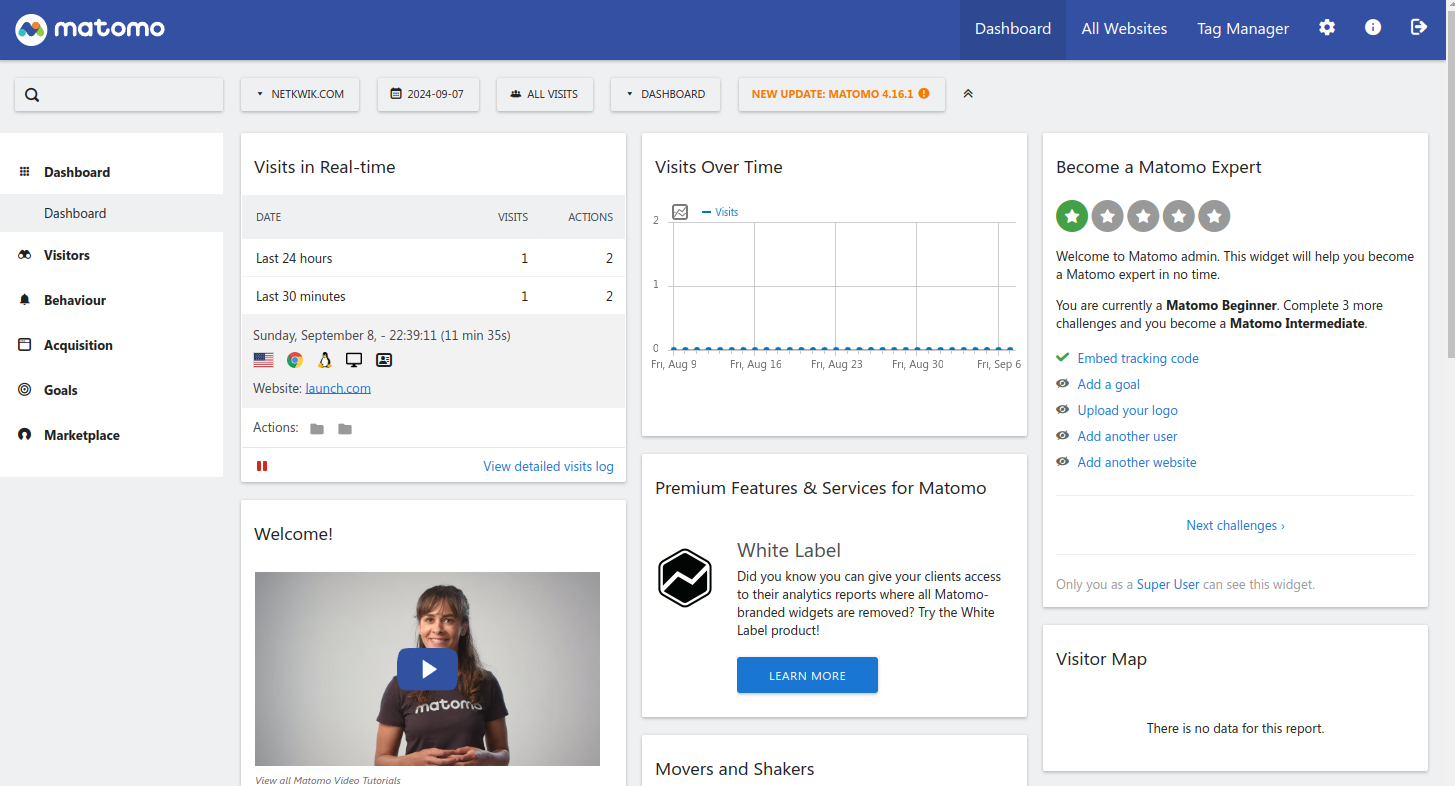Screen dimensions: 1455x786
Task: Go to All Websites in top navigation
Action: click(x=1124, y=29)
